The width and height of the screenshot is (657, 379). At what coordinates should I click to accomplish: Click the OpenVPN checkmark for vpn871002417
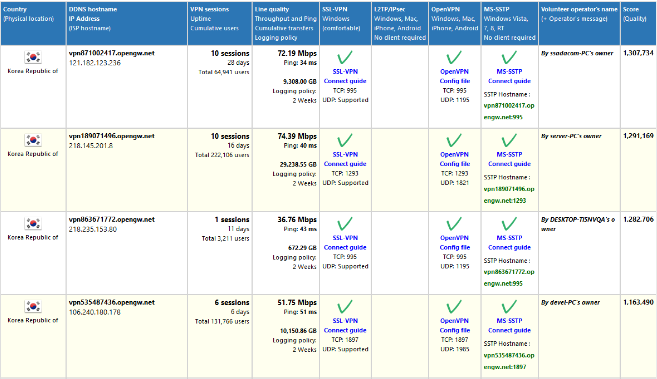[454, 58]
